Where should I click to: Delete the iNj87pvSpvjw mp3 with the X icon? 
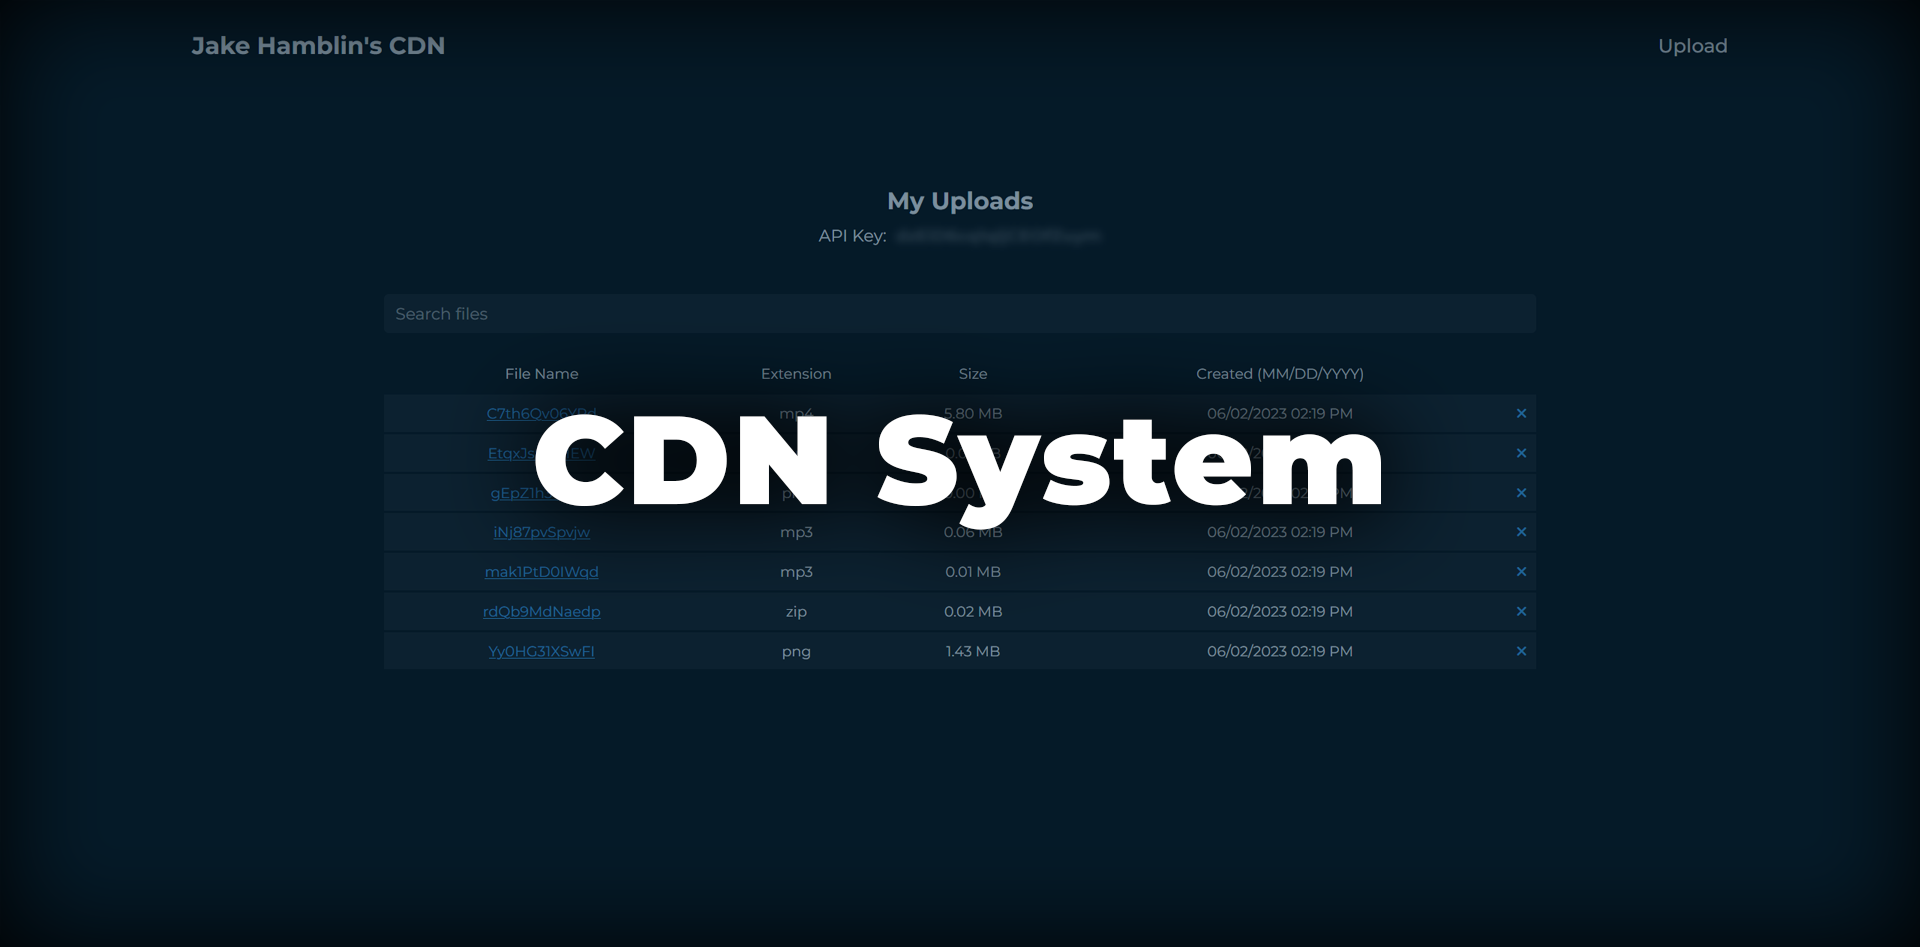[x=1521, y=532]
